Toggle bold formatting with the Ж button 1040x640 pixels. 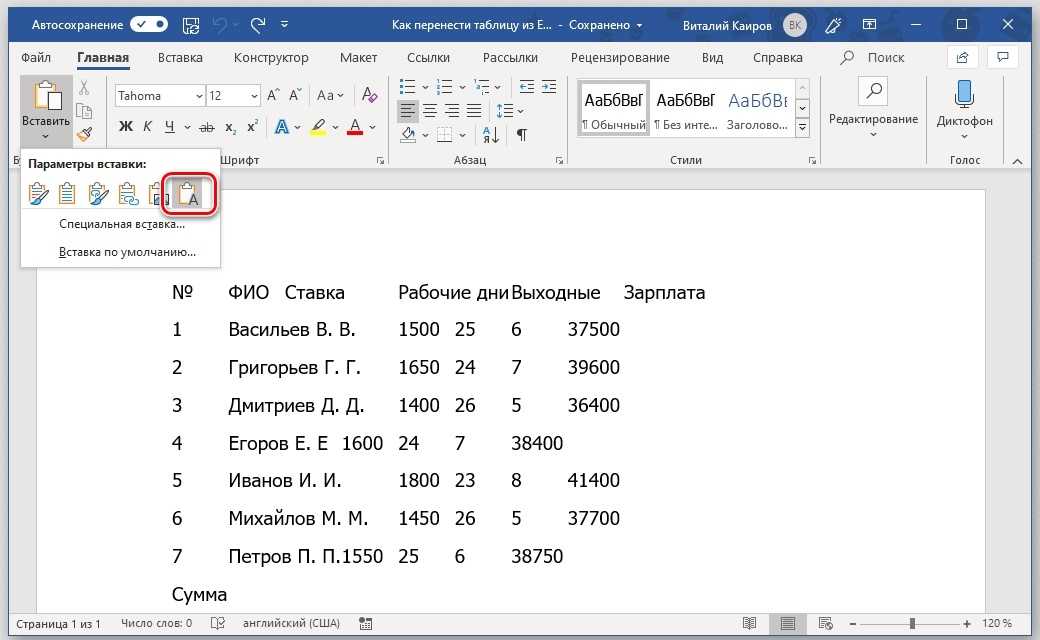pyautogui.click(x=126, y=127)
